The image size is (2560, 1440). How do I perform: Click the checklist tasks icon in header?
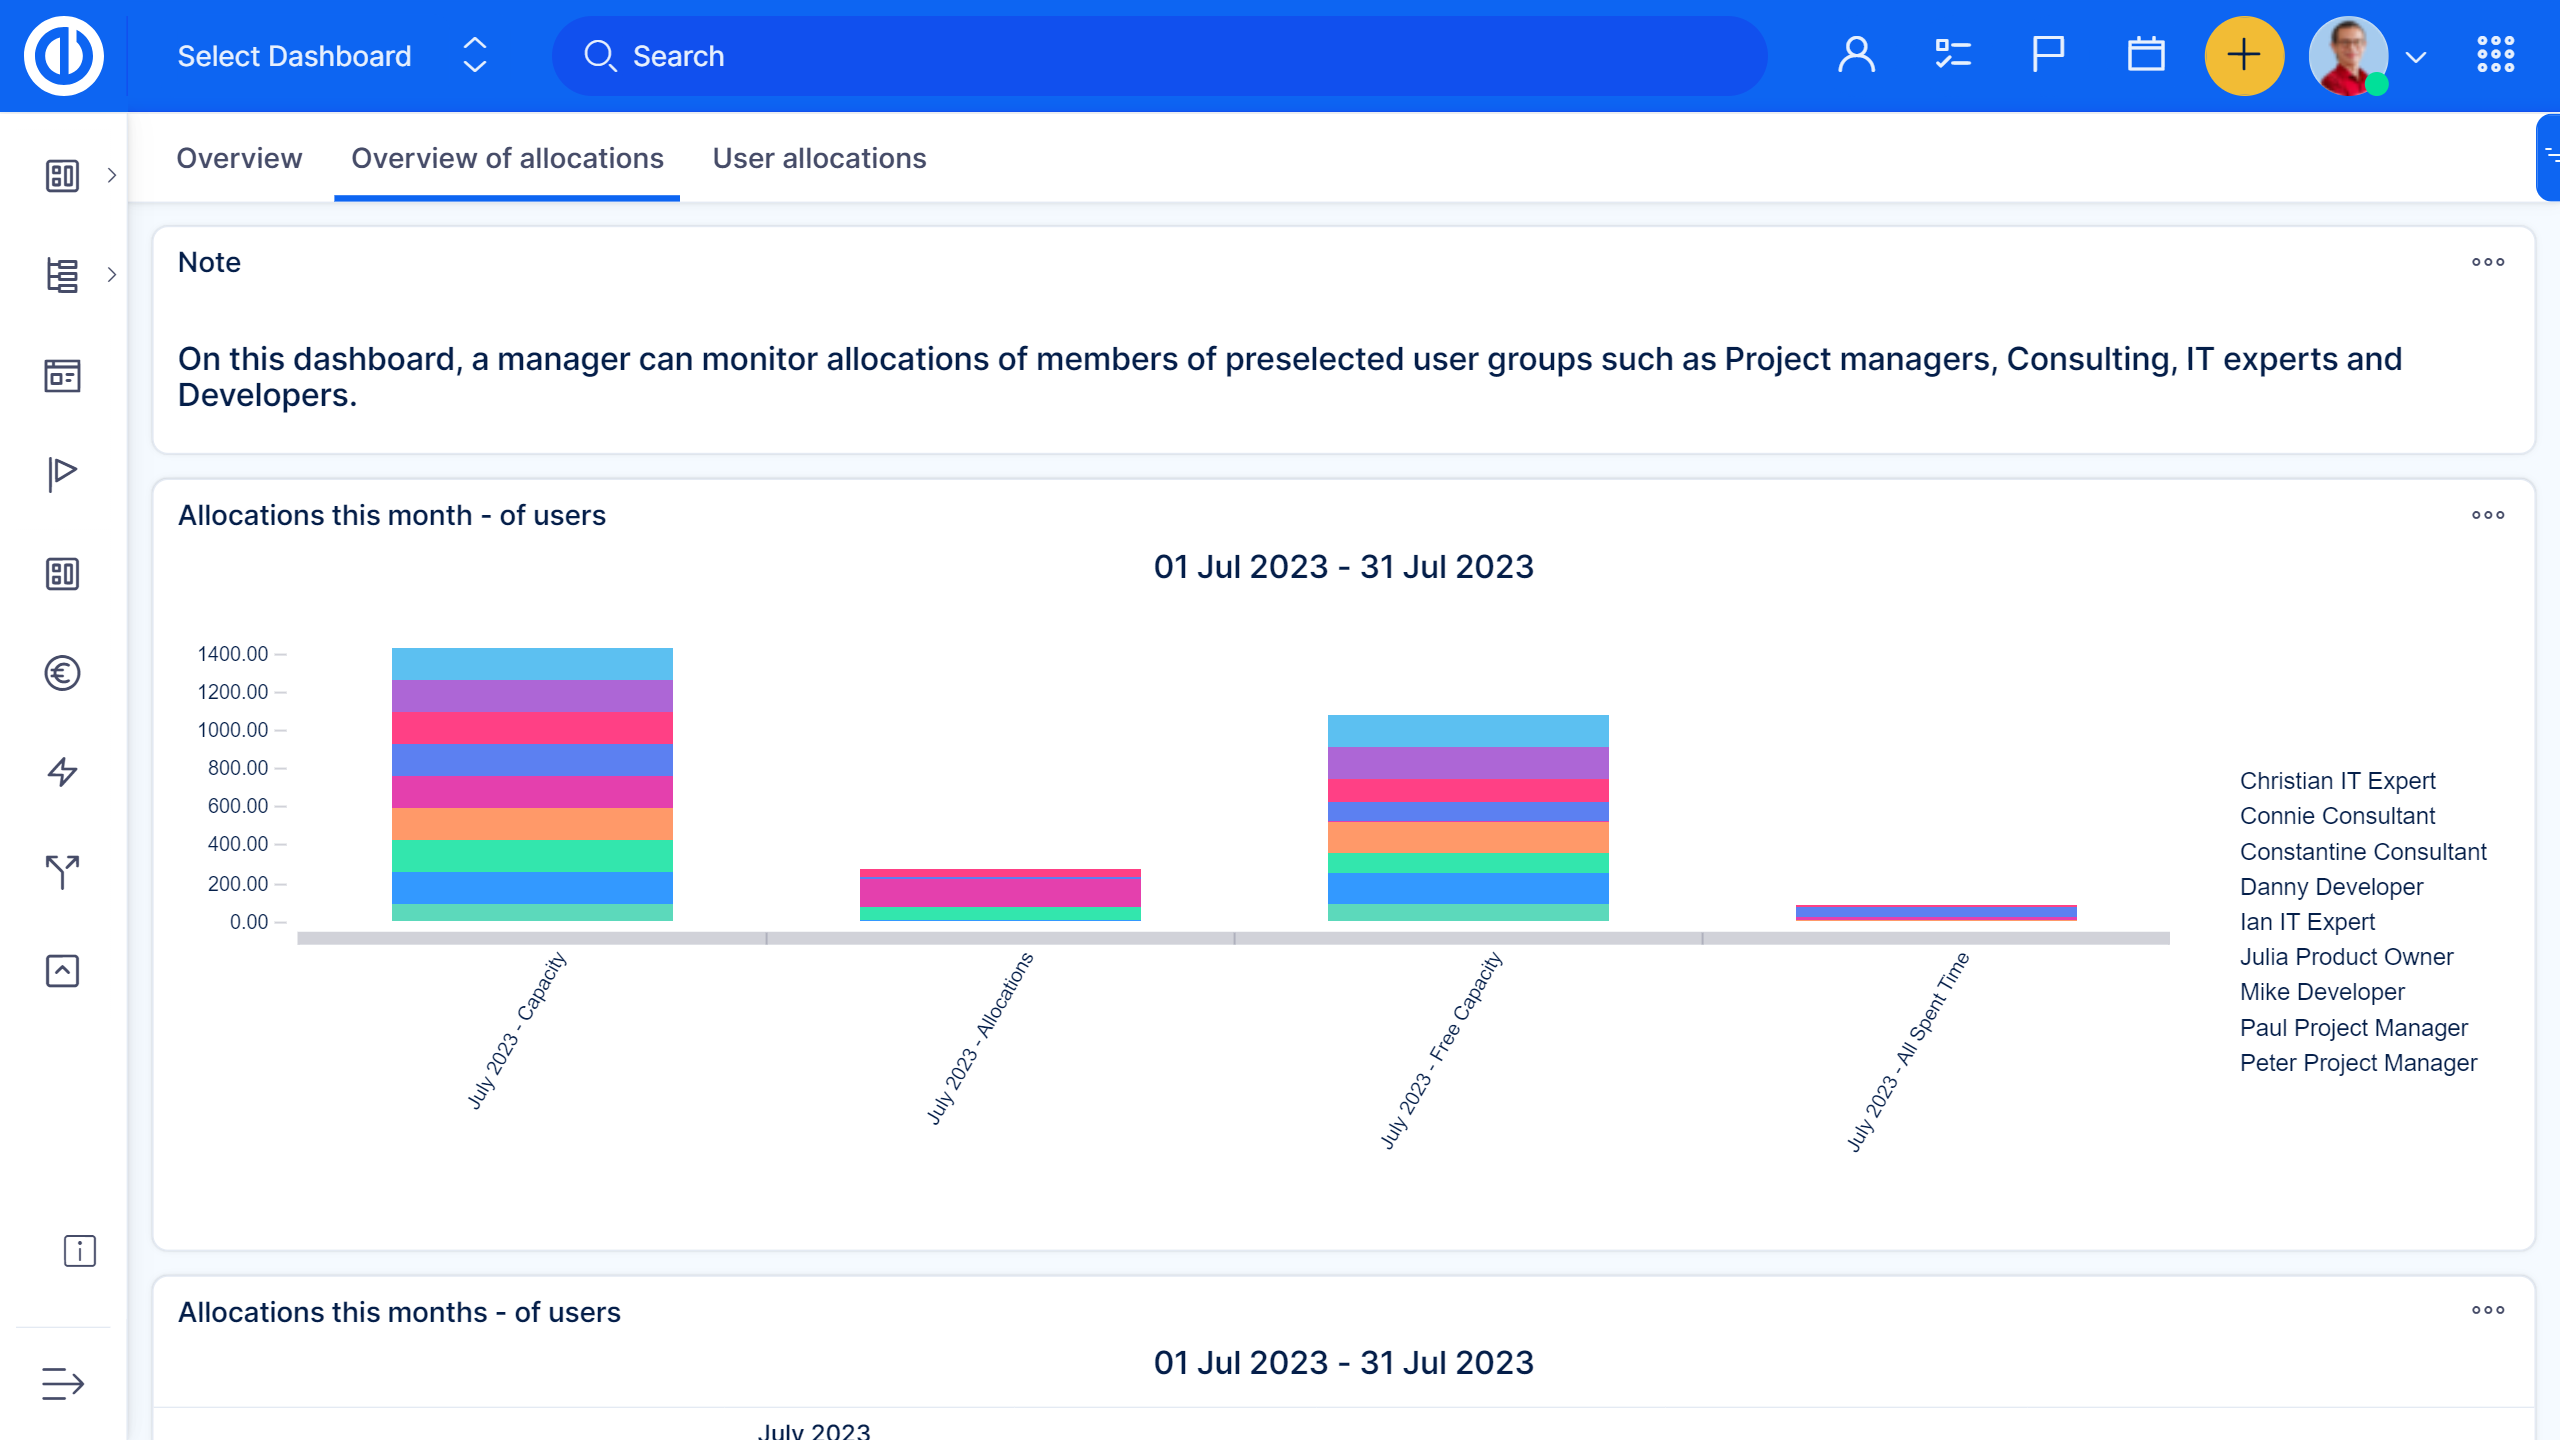click(x=1951, y=55)
